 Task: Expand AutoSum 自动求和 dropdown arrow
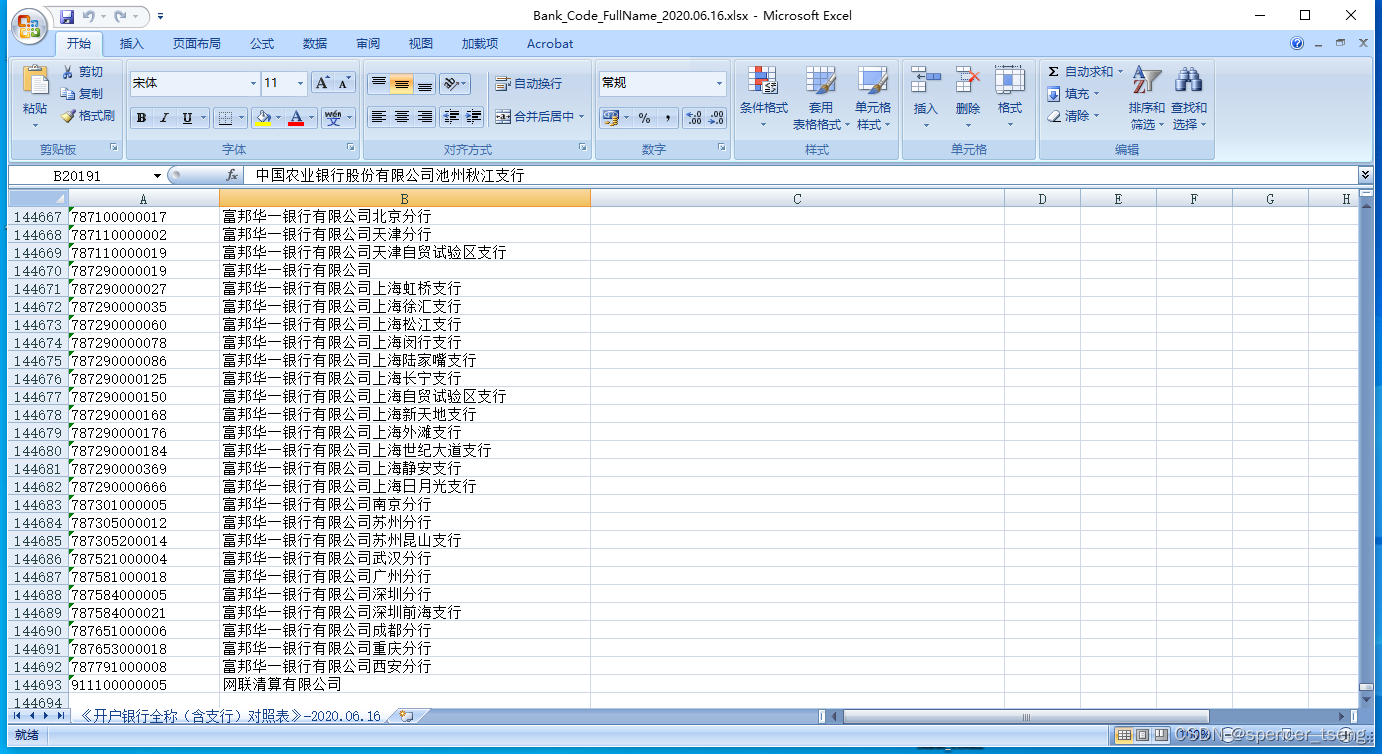coord(1120,72)
